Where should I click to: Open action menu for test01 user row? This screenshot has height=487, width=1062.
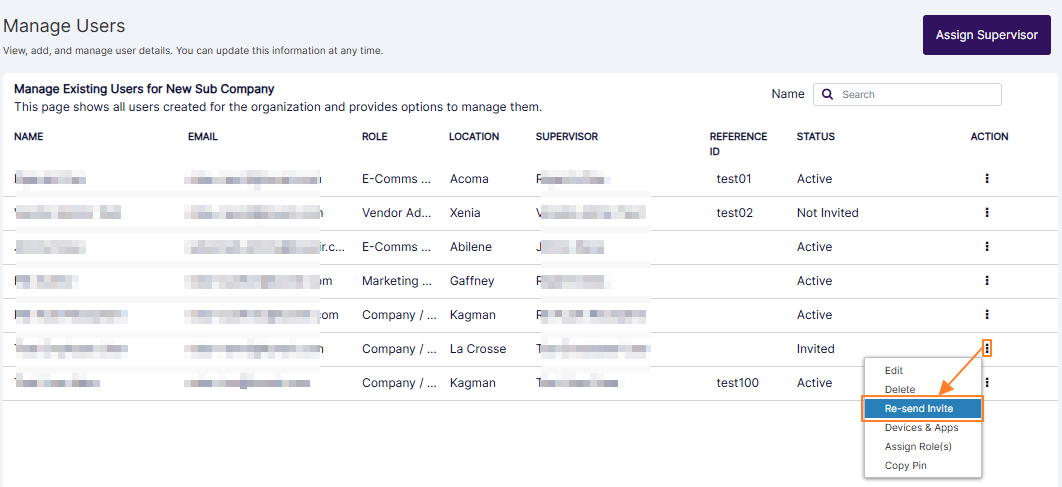click(987, 179)
